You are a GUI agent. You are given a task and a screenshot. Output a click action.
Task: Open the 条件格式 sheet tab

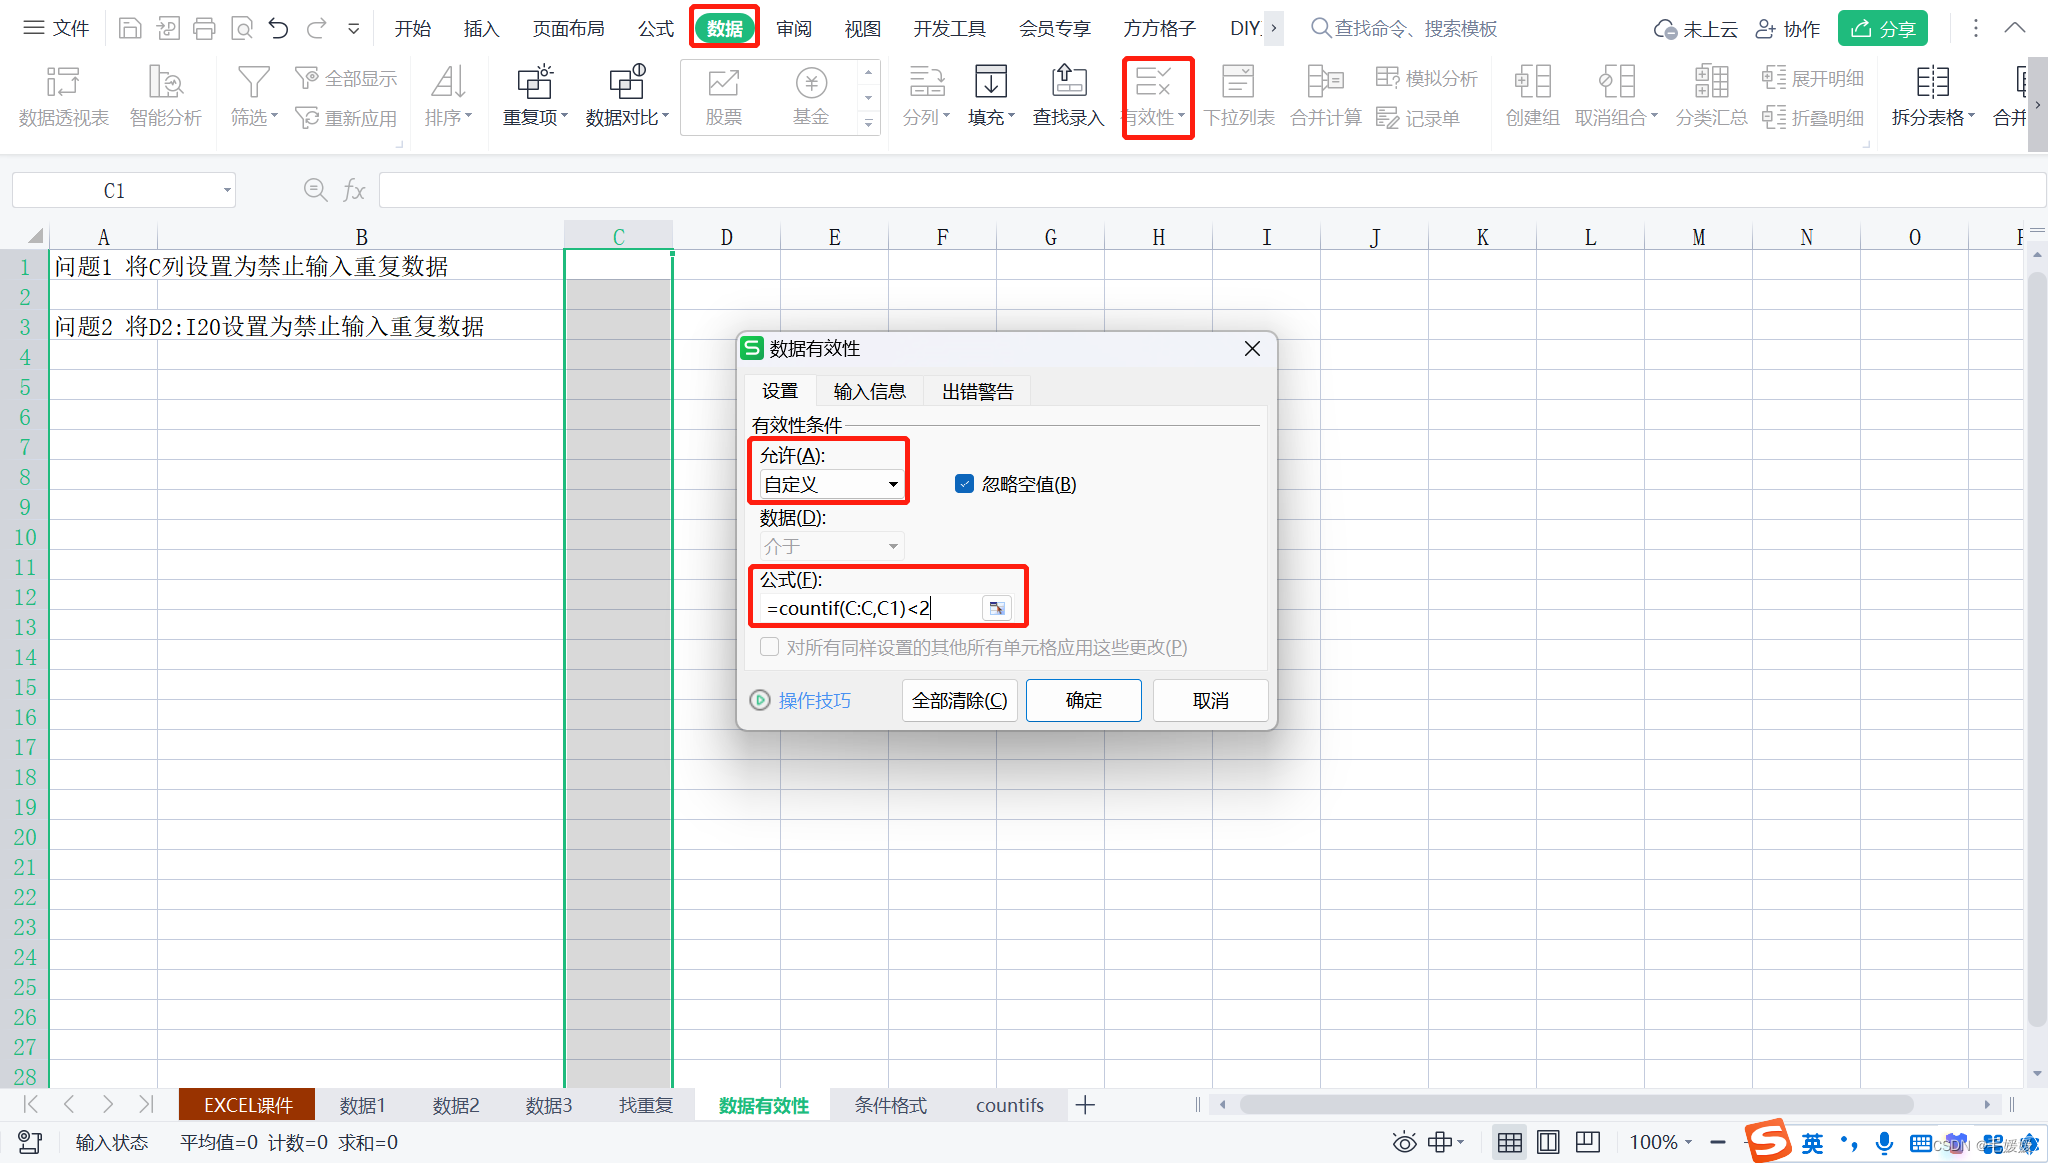tap(890, 1105)
